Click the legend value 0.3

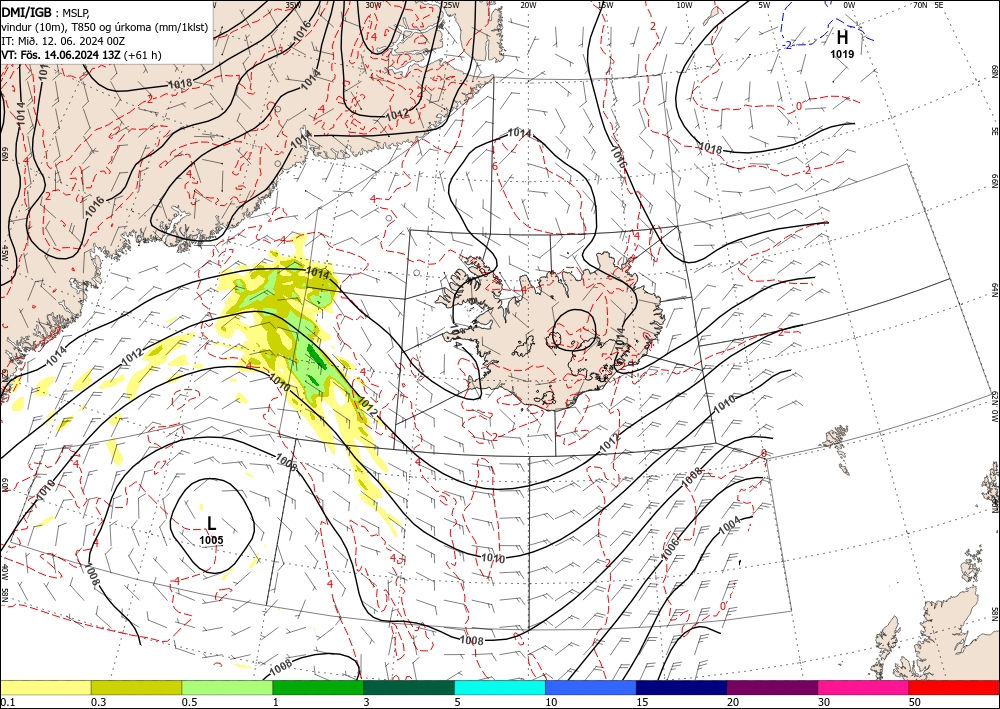[x=98, y=702]
